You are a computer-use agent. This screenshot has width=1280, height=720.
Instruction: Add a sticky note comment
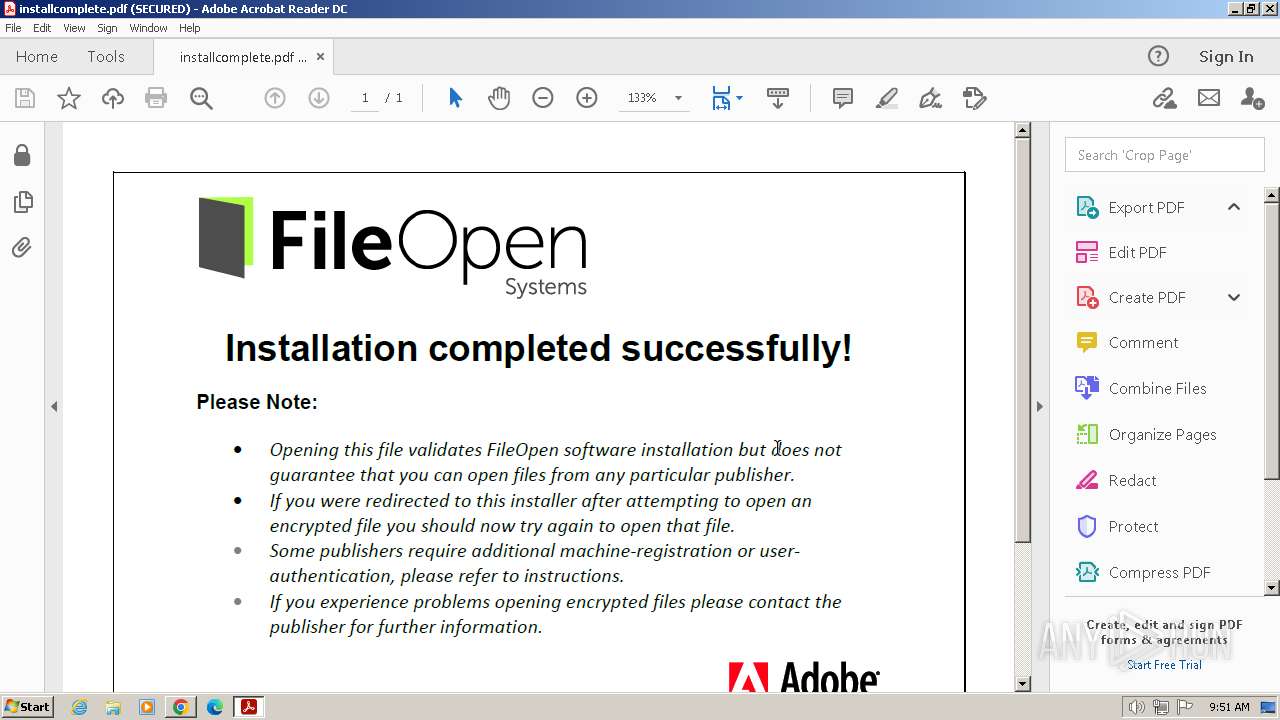point(842,98)
